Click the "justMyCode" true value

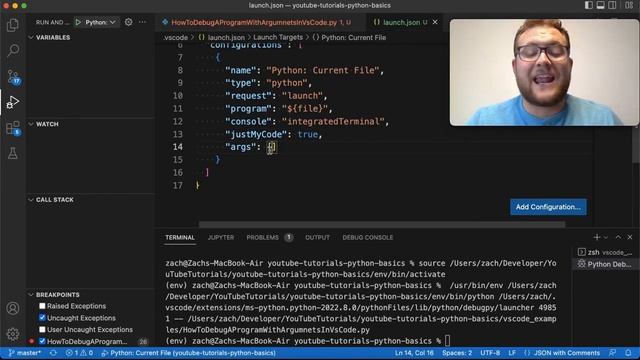click(x=307, y=134)
